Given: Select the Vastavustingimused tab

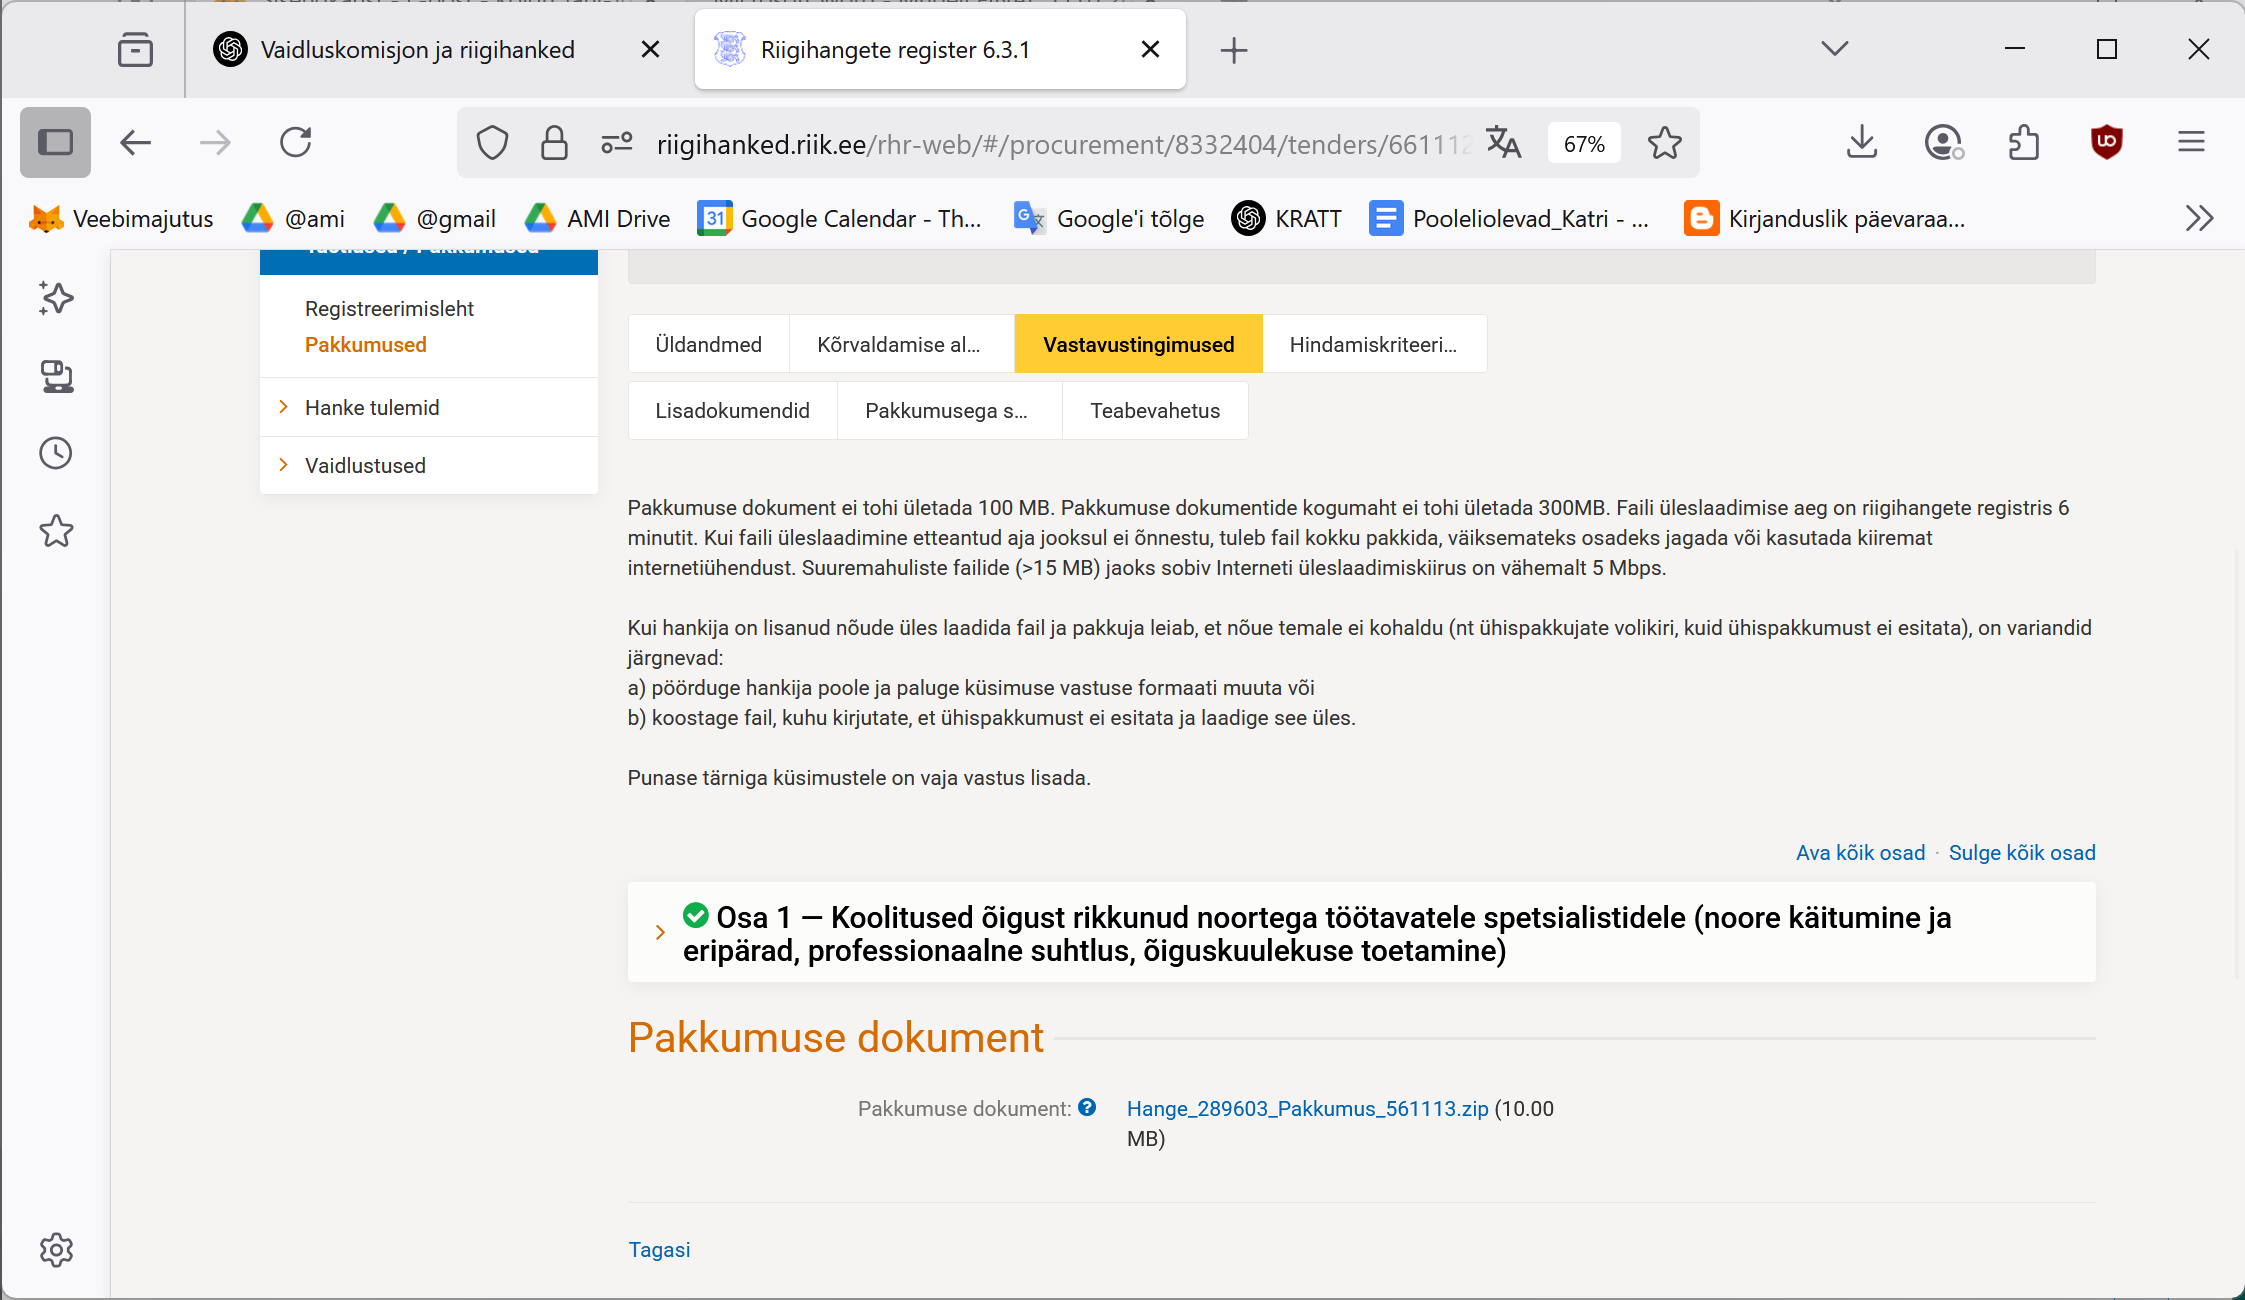Looking at the screenshot, I should point(1138,344).
